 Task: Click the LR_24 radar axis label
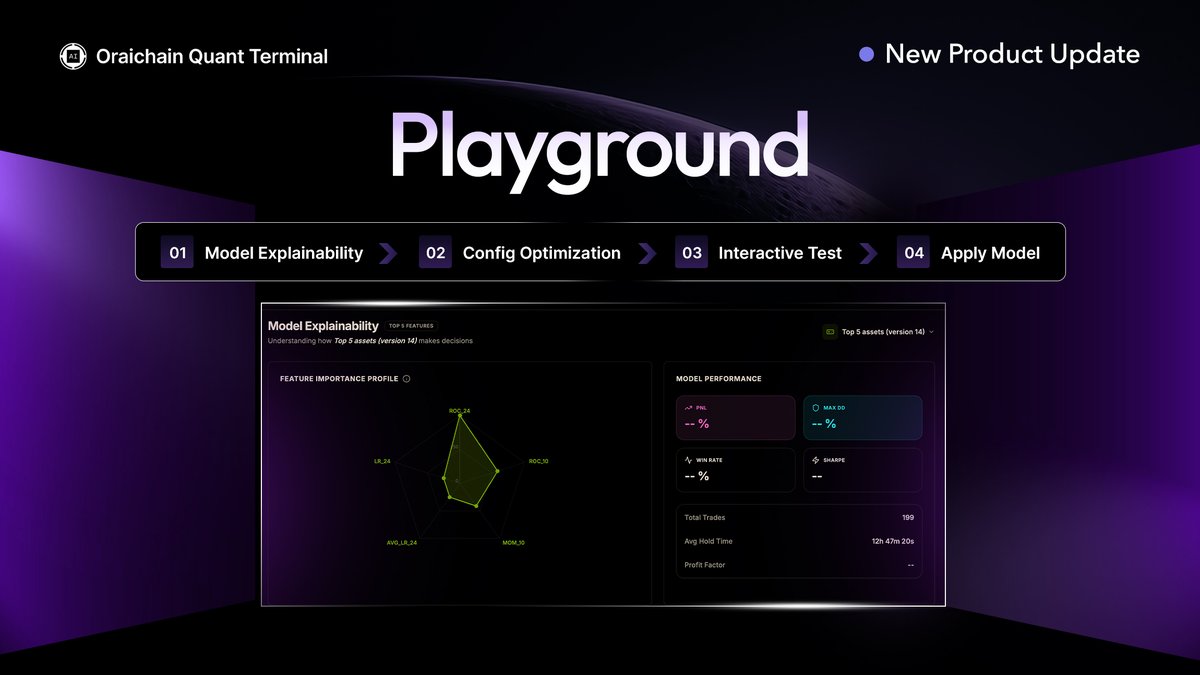point(382,461)
